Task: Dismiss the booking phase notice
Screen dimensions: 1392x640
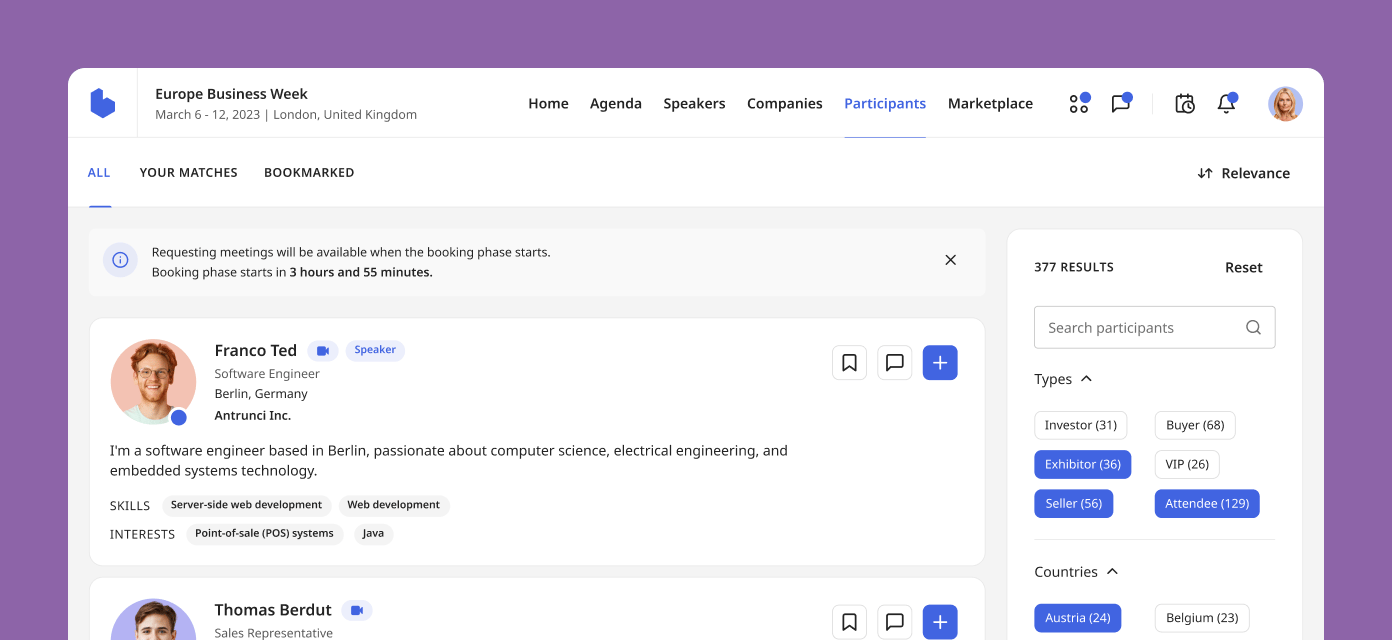Action: pyautogui.click(x=951, y=260)
